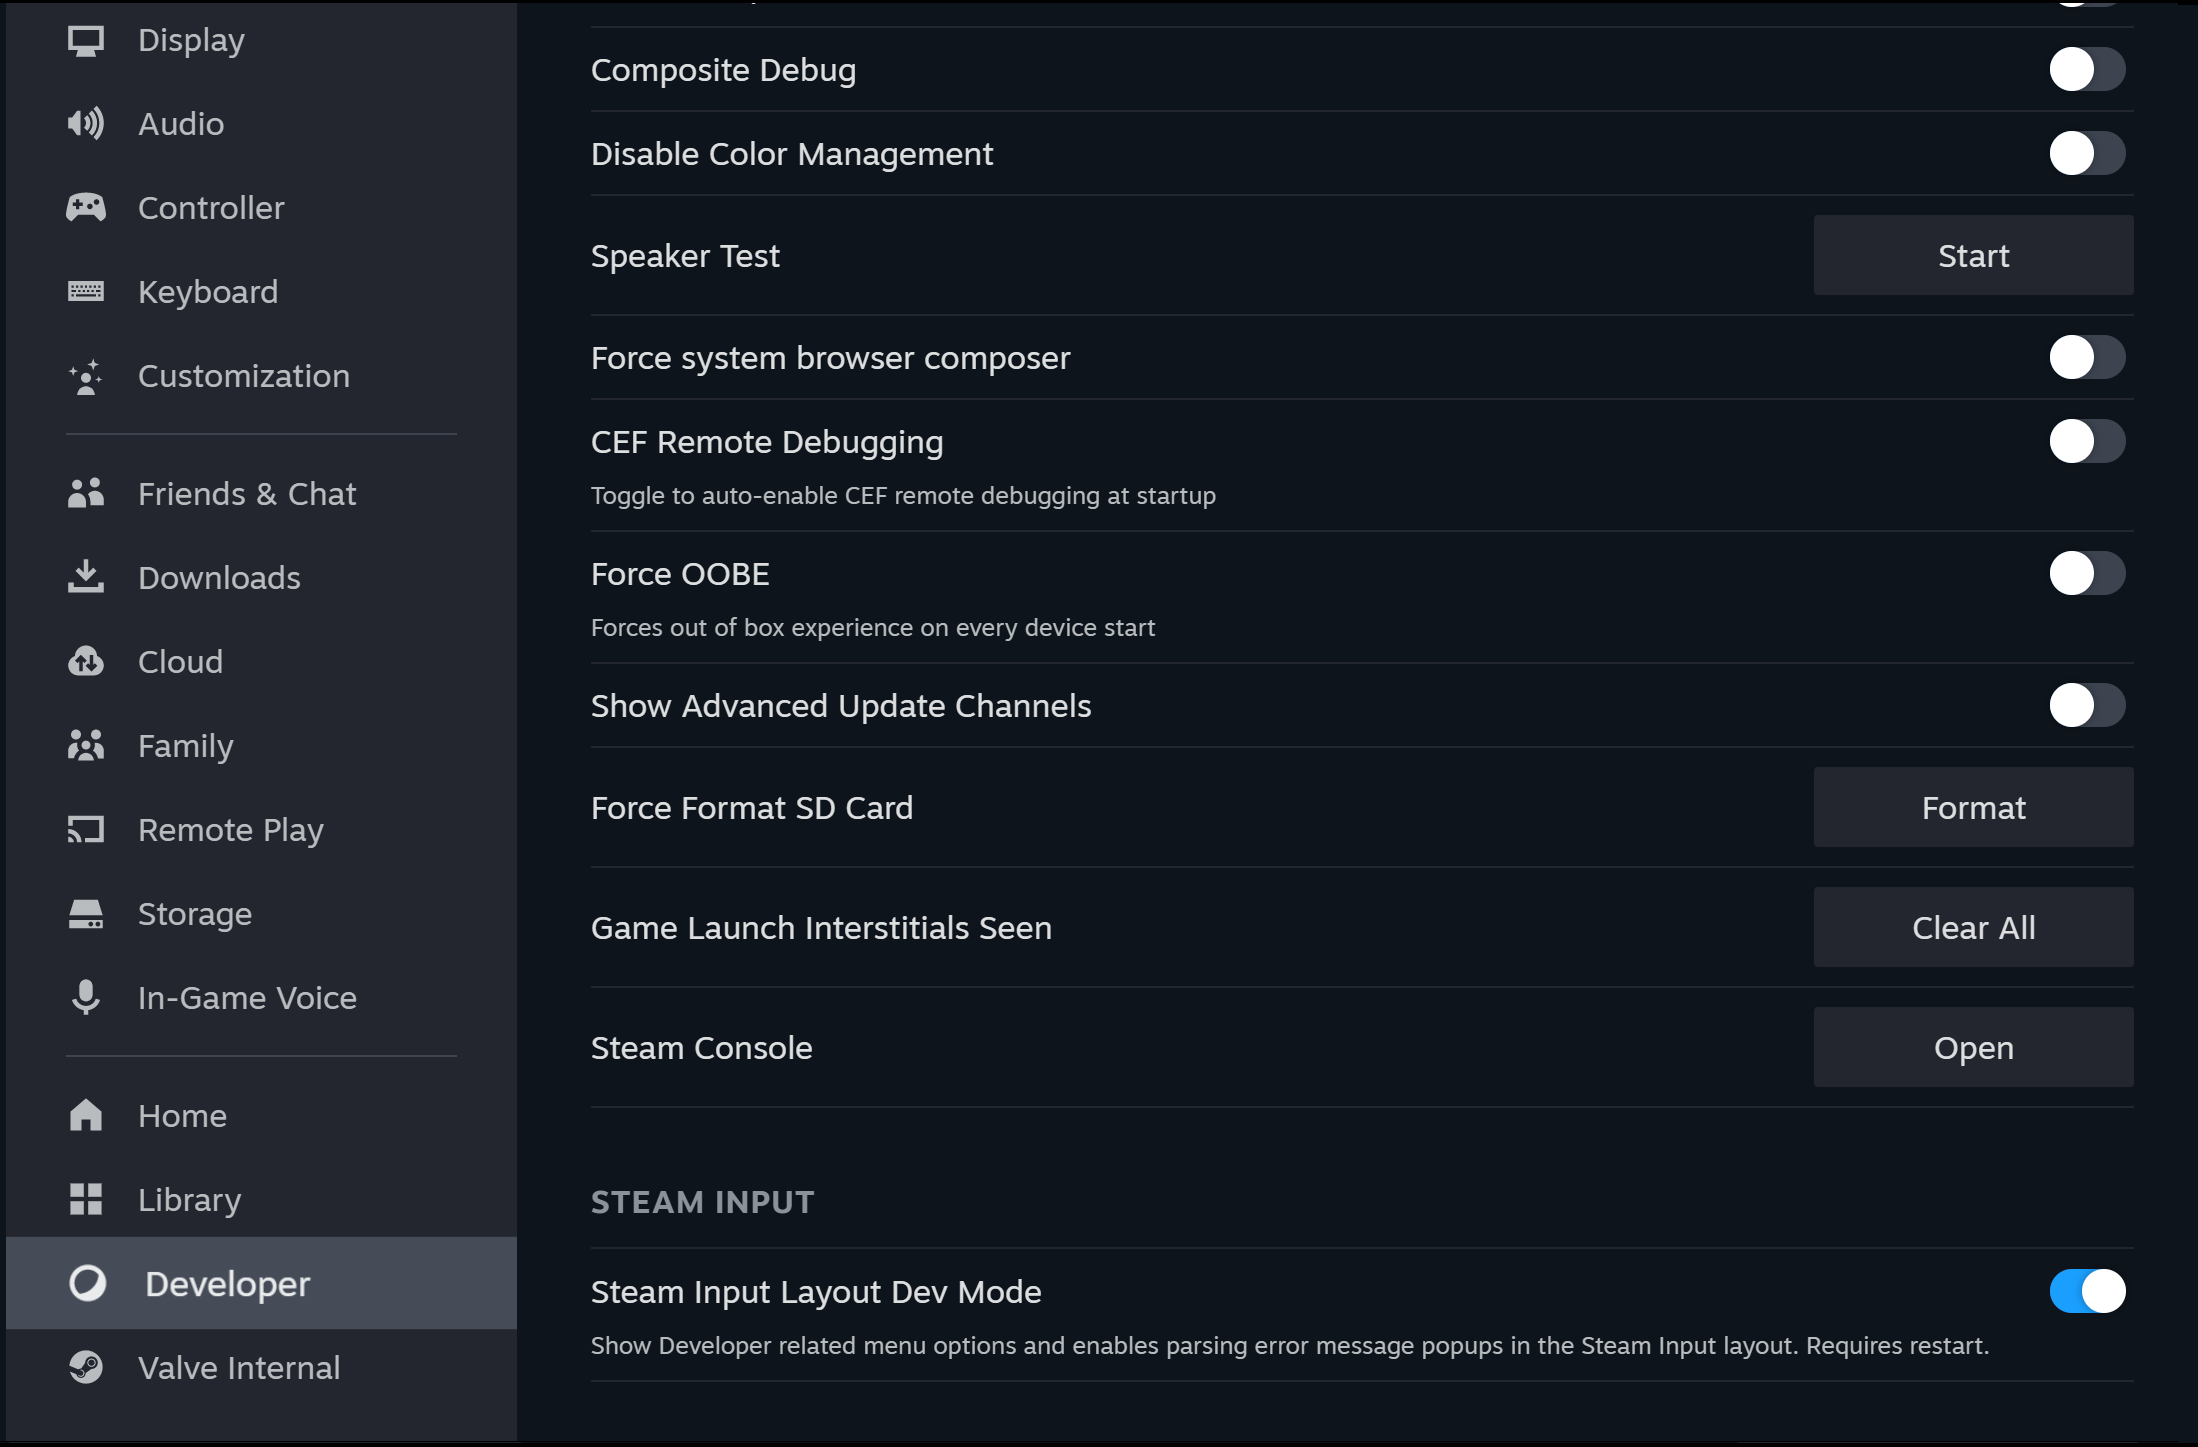Toggle Composite Debug switch
This screenshot has width=2198, height=1447.
2087,70
